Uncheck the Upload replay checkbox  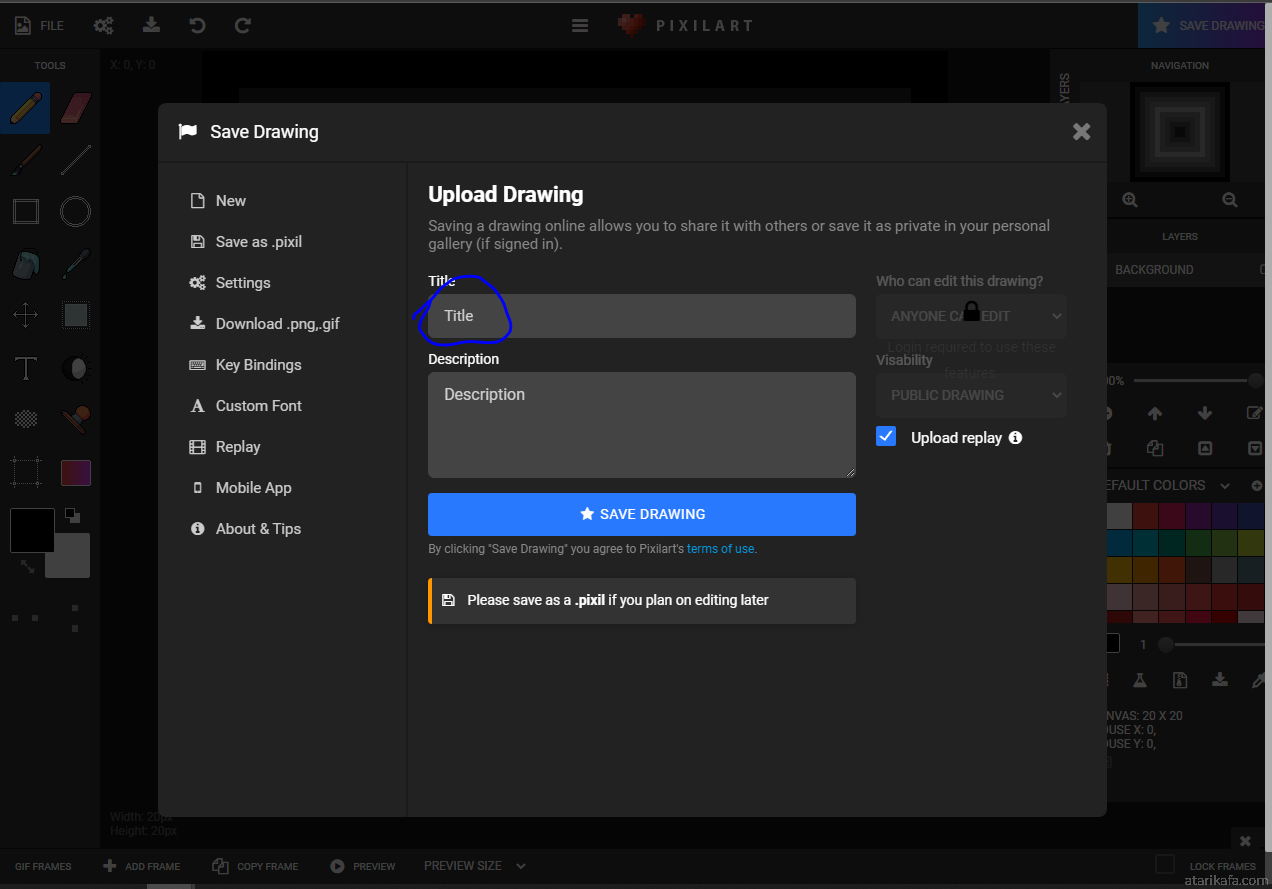(x=886, y=436)
